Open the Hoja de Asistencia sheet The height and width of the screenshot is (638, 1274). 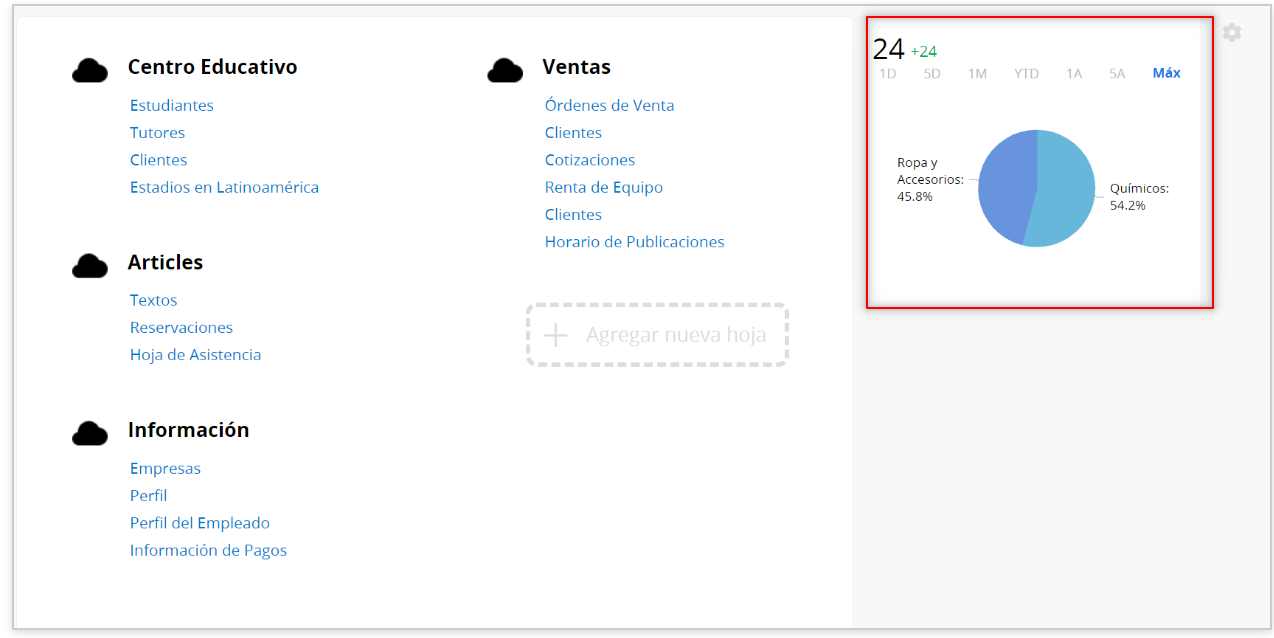click(195, 354)
